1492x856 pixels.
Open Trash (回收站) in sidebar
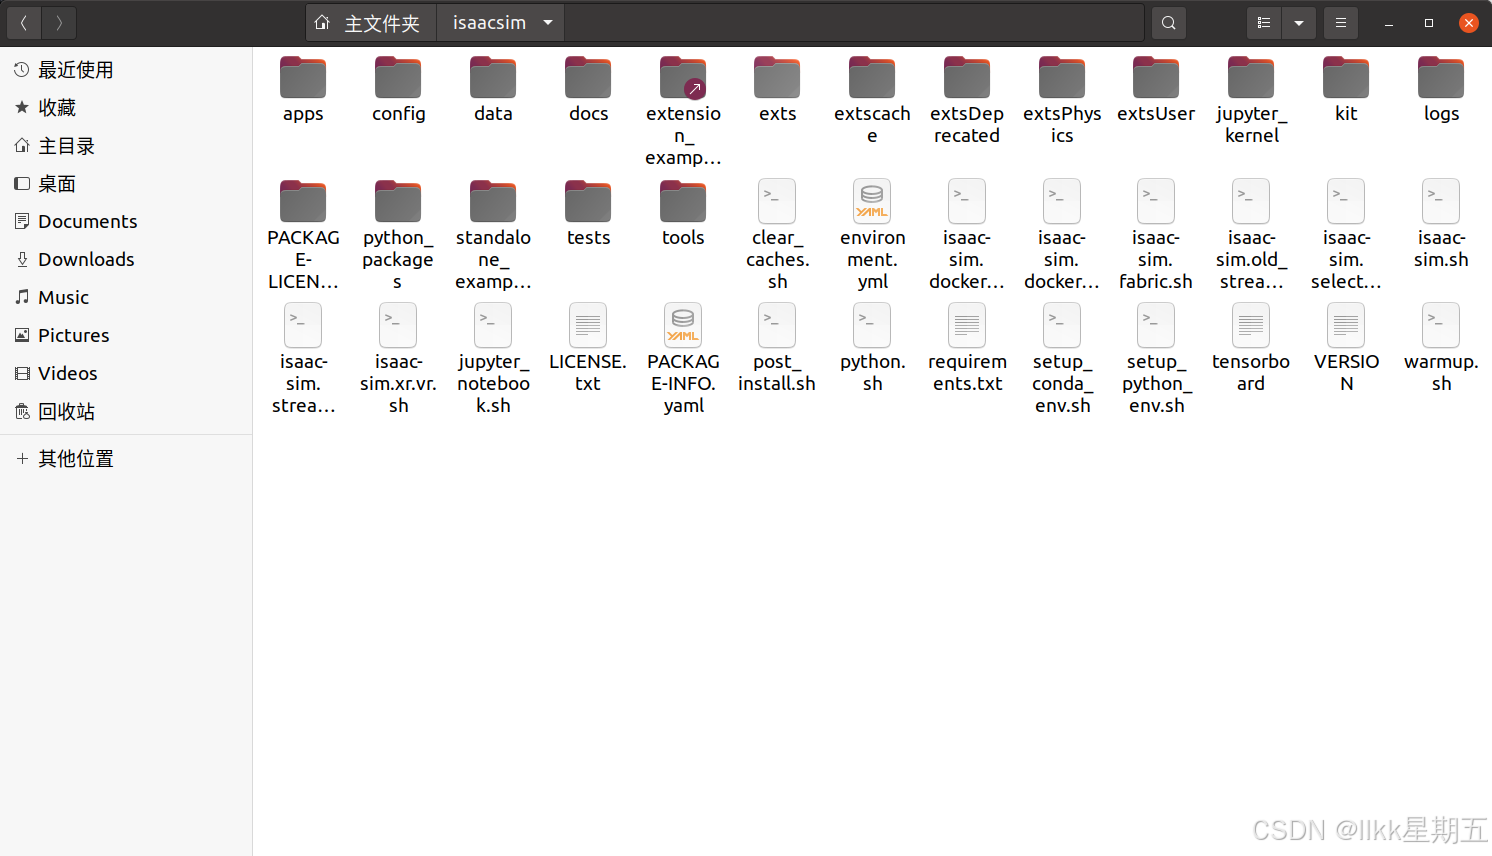click(126, 412)
